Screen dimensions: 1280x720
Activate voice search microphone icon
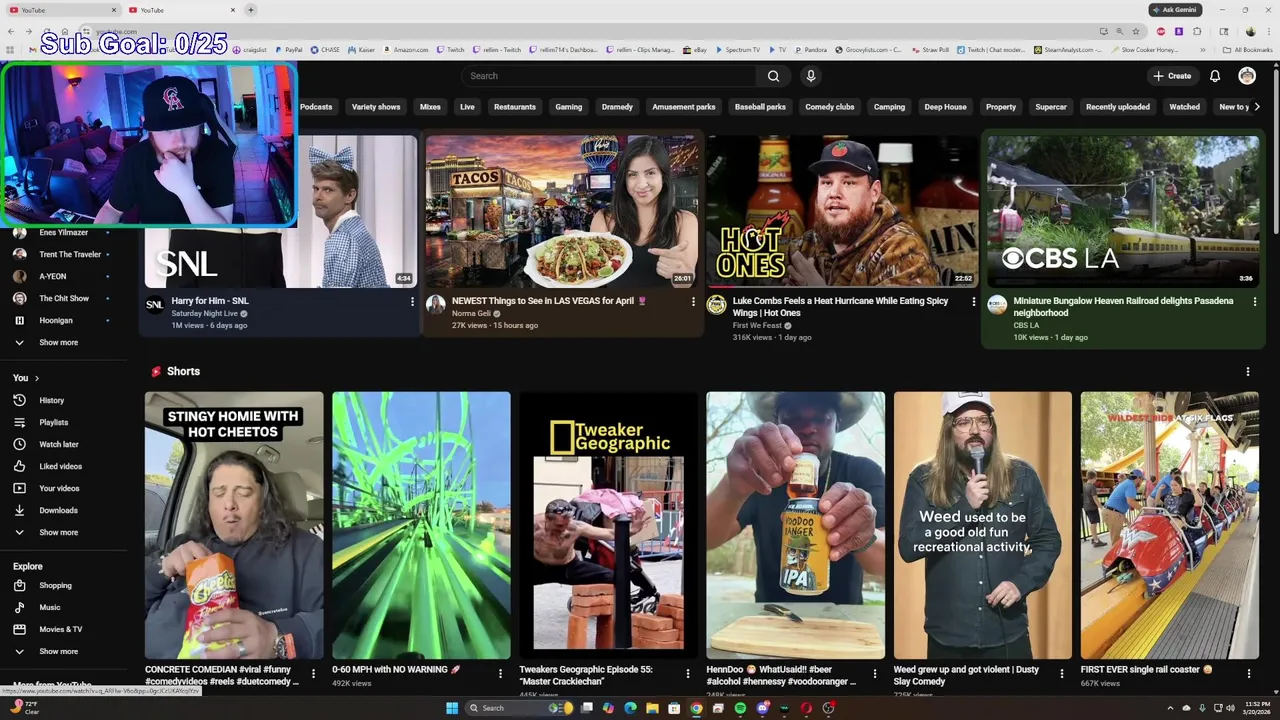tap(811, 76)
